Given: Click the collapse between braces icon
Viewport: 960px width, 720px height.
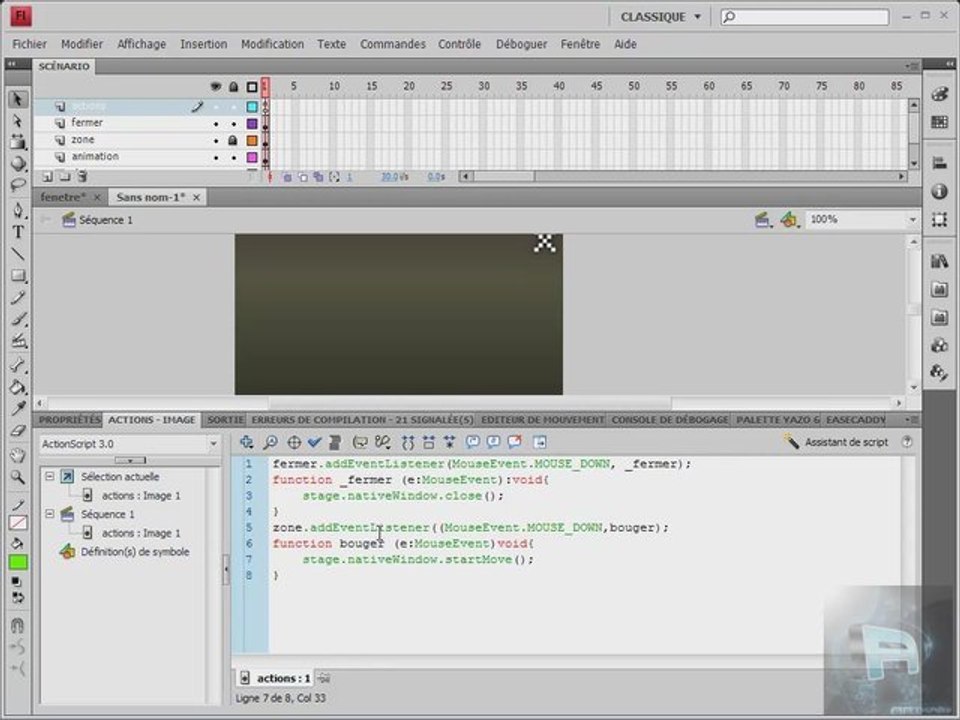Looking at the screenshot, I should 408,442.
